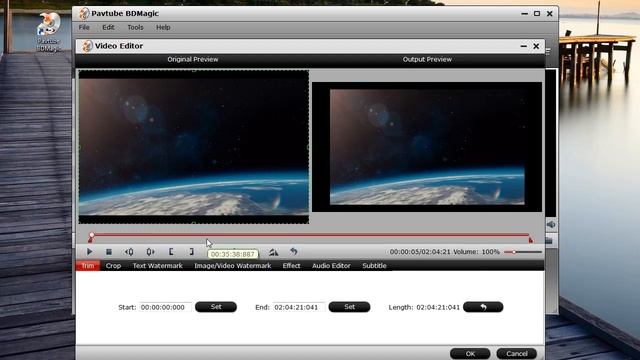Close the Video Editor dialog
Viewport: 640px width, 360px height.
[x=536, y=46]
